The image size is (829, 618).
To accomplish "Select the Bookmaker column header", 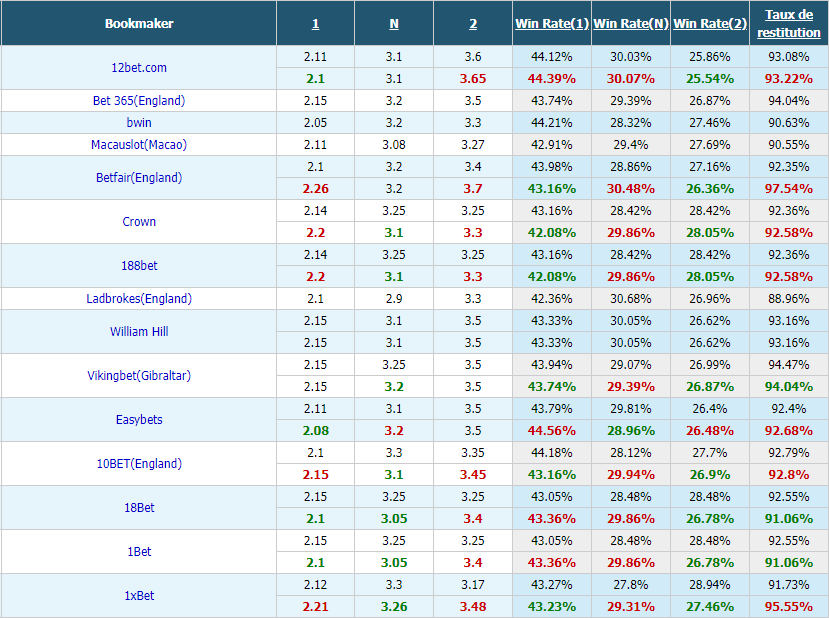I will tap(139, 24).
